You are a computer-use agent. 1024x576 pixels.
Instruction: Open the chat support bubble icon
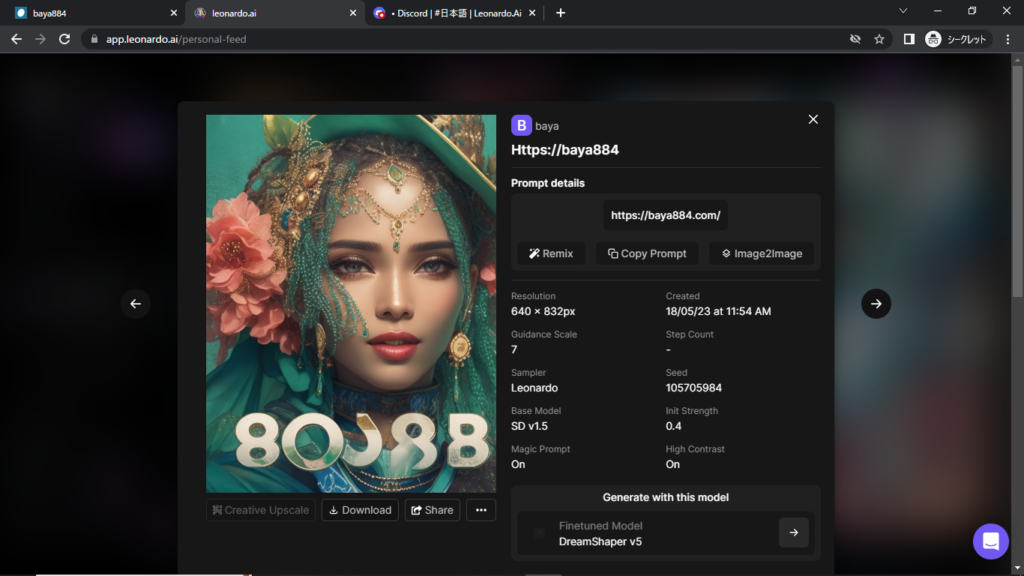pos(990,541)
